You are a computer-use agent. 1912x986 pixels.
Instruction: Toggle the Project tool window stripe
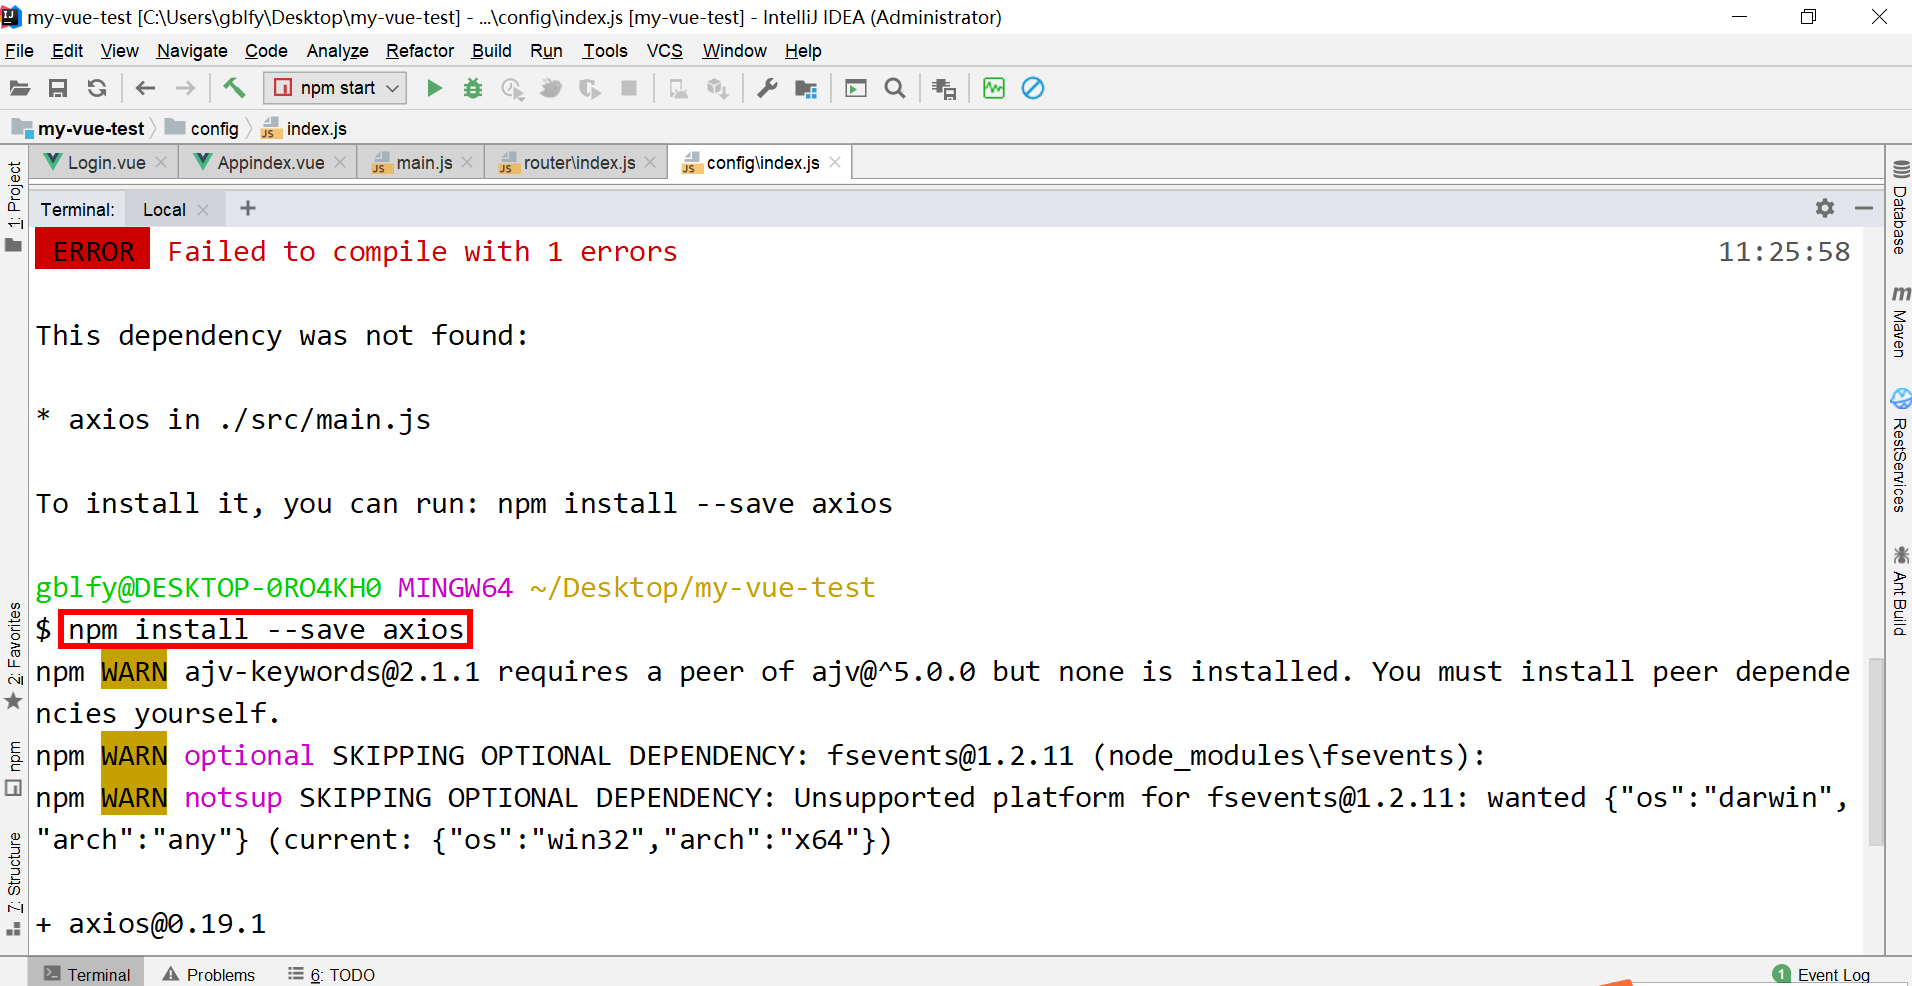click(x=14, y=206)
